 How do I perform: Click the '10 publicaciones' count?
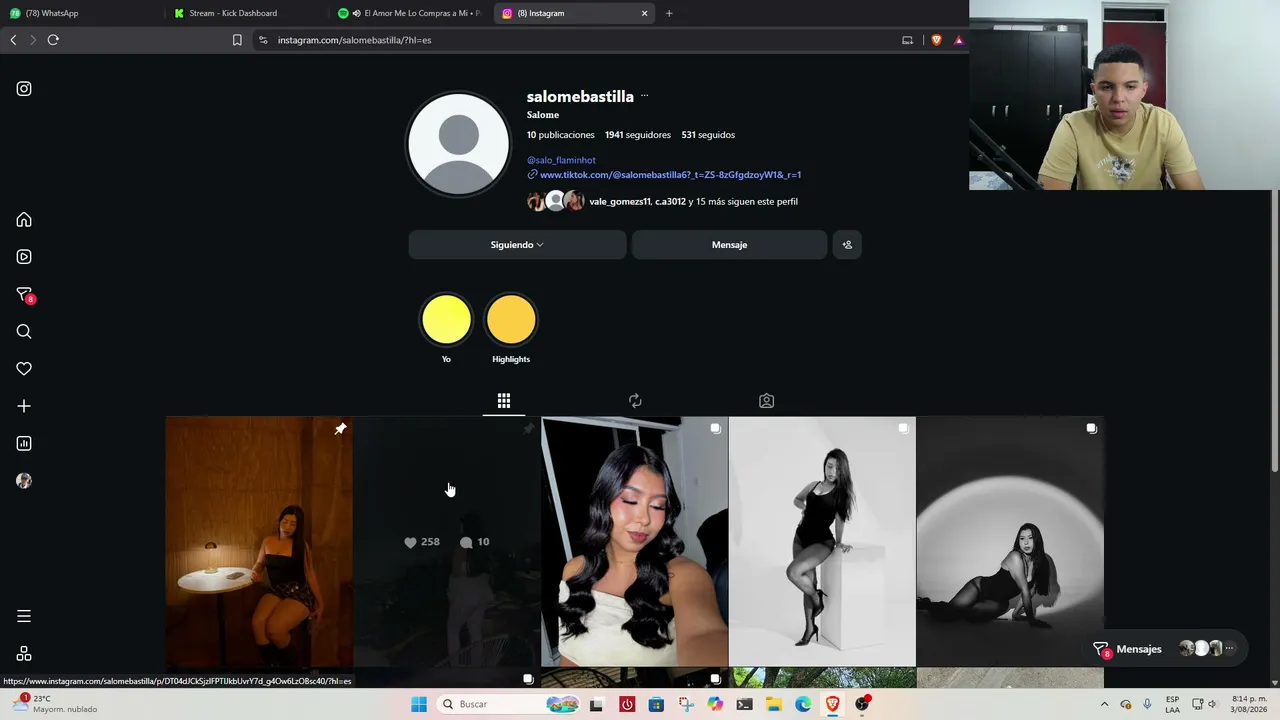click(561, 135)
